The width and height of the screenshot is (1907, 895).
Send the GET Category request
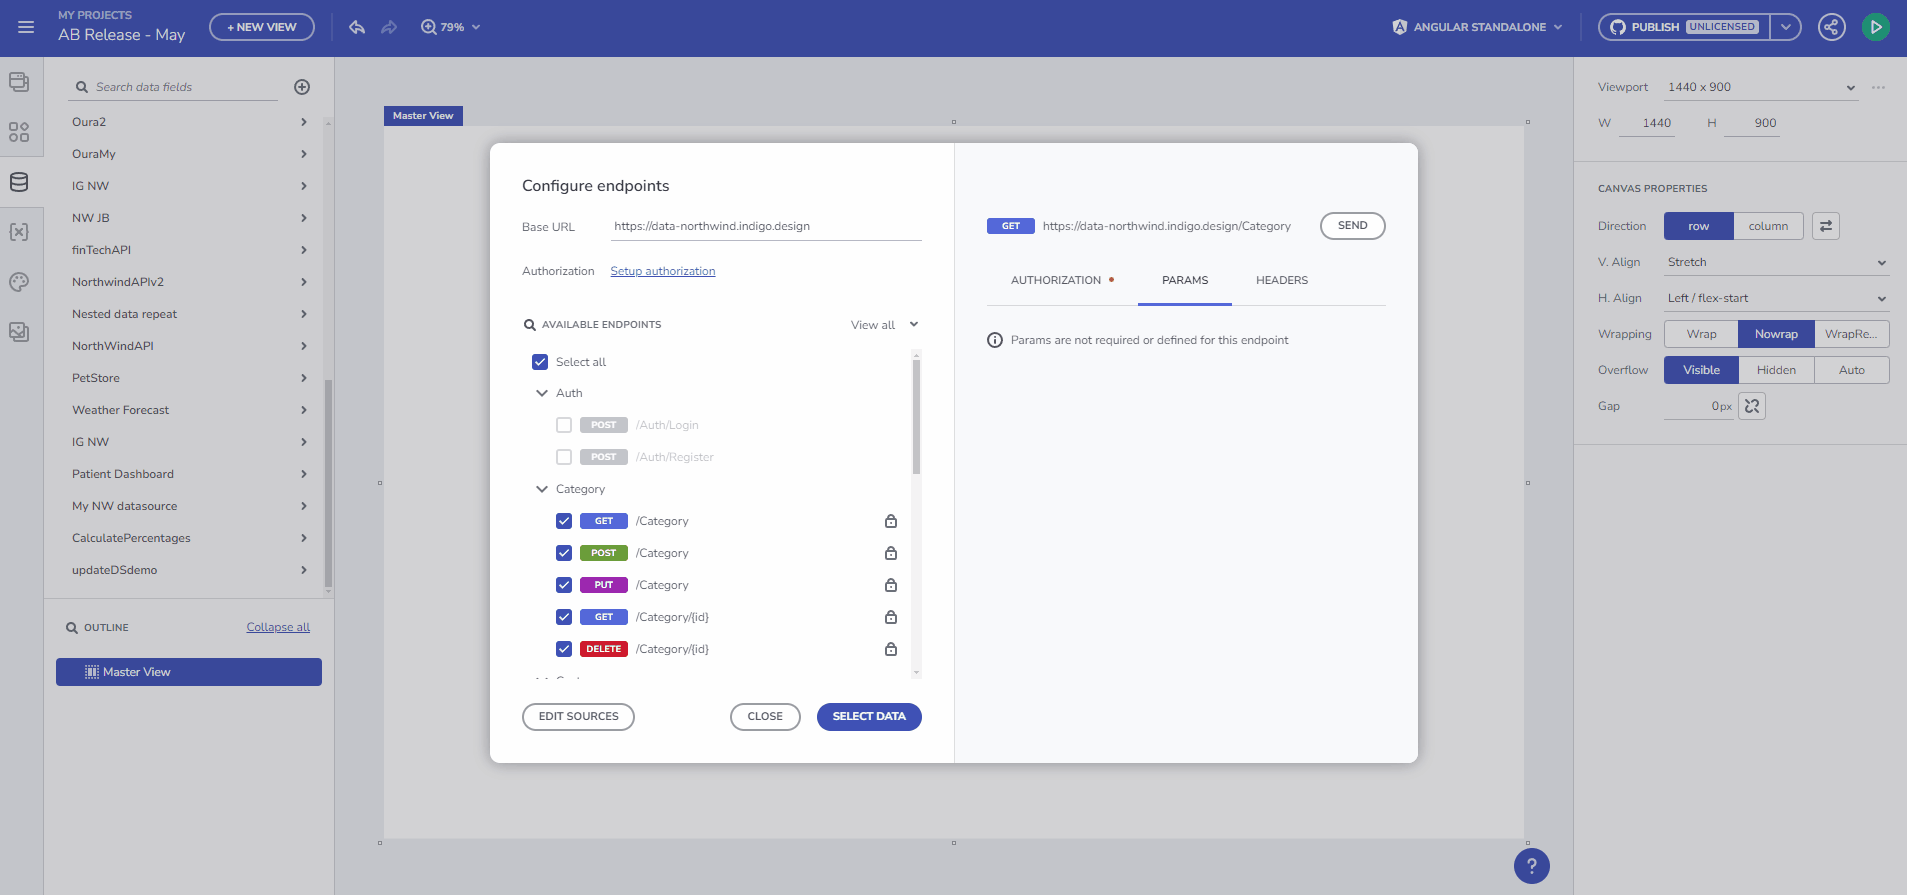coord(1352,226)
